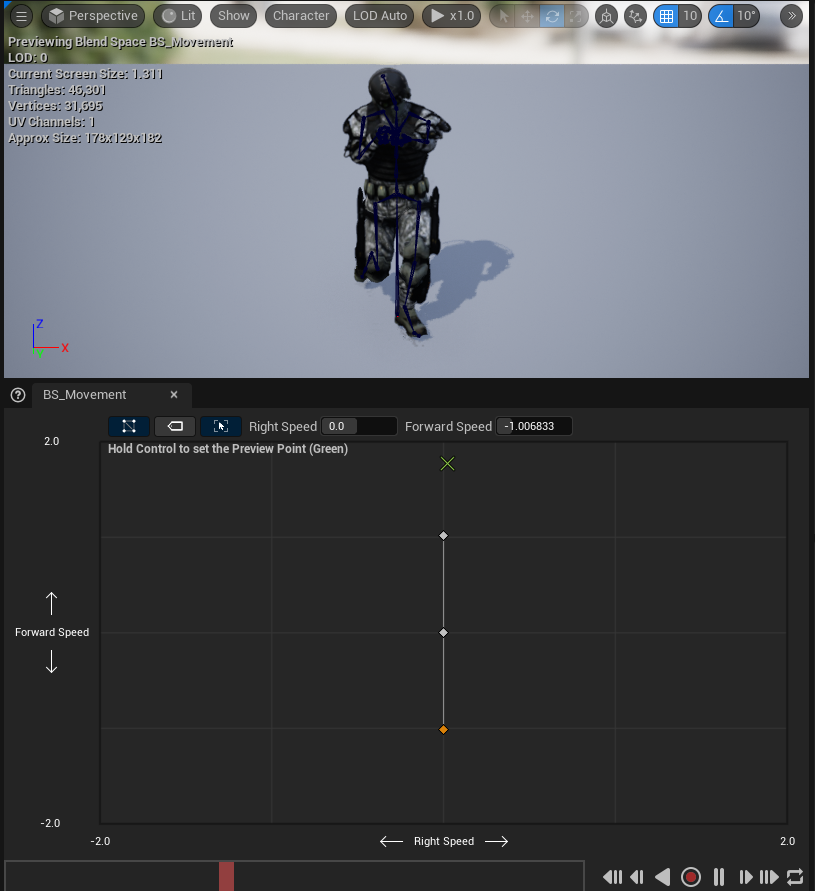The width and height of the screenshot is (815, 891).
Task: Click the fit view to grid icon
Action: [x=129, y=425]
